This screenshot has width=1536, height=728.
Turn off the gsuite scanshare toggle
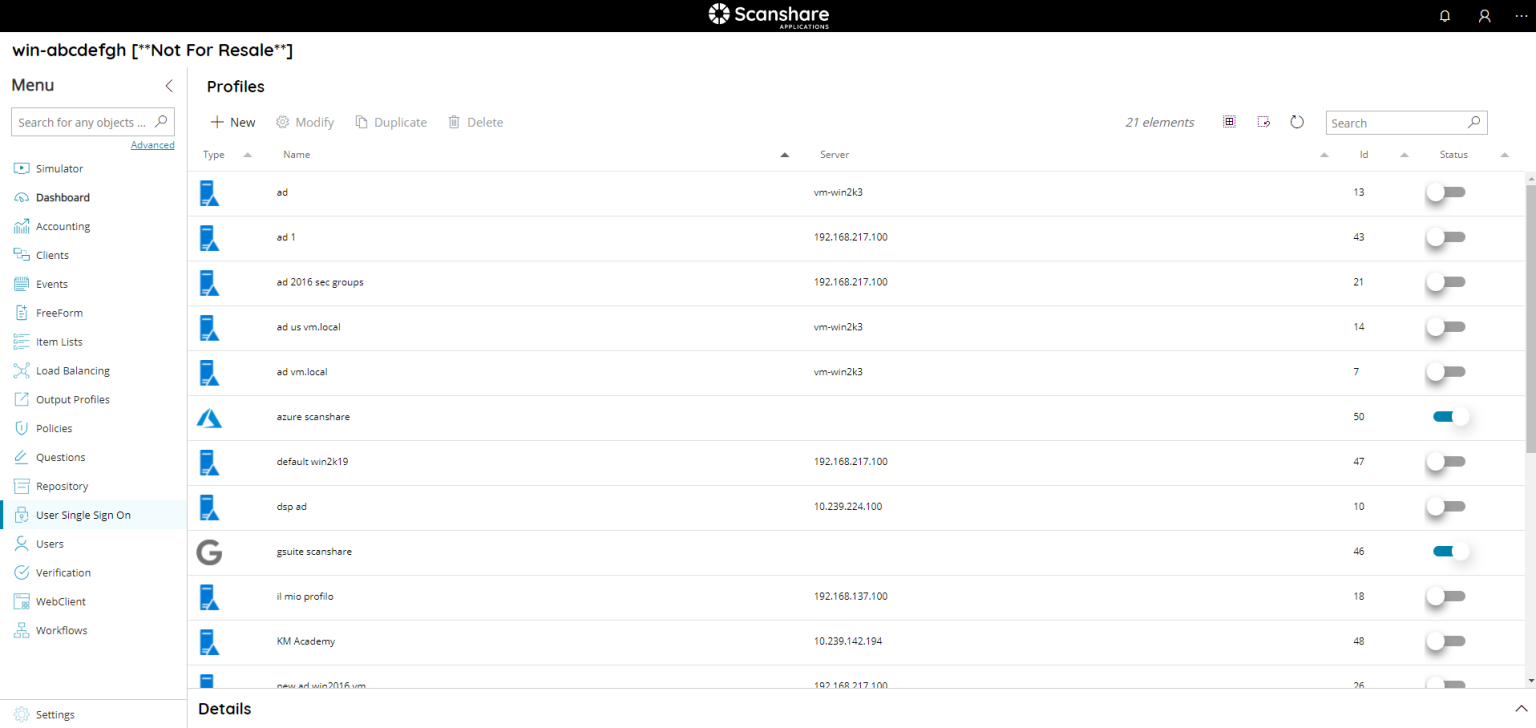coord(1449,551)
